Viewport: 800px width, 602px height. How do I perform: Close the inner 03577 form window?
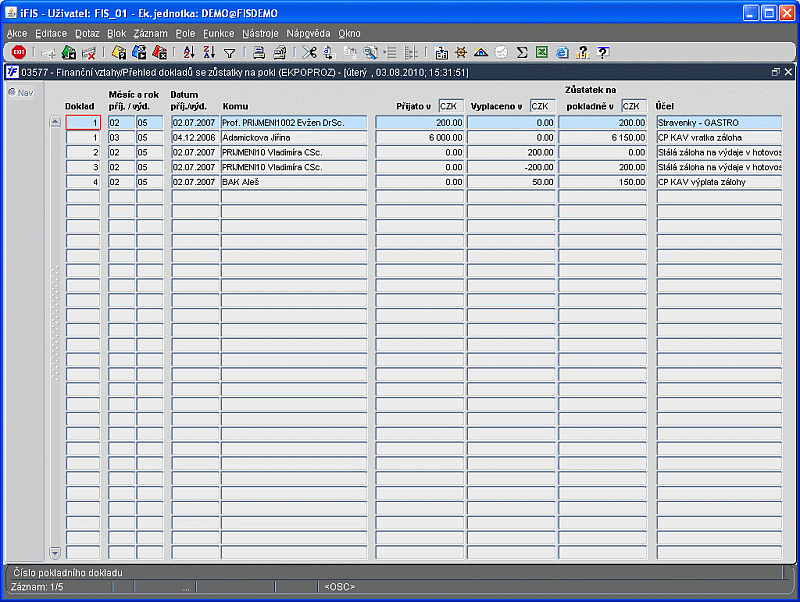(x=788, y=72)
